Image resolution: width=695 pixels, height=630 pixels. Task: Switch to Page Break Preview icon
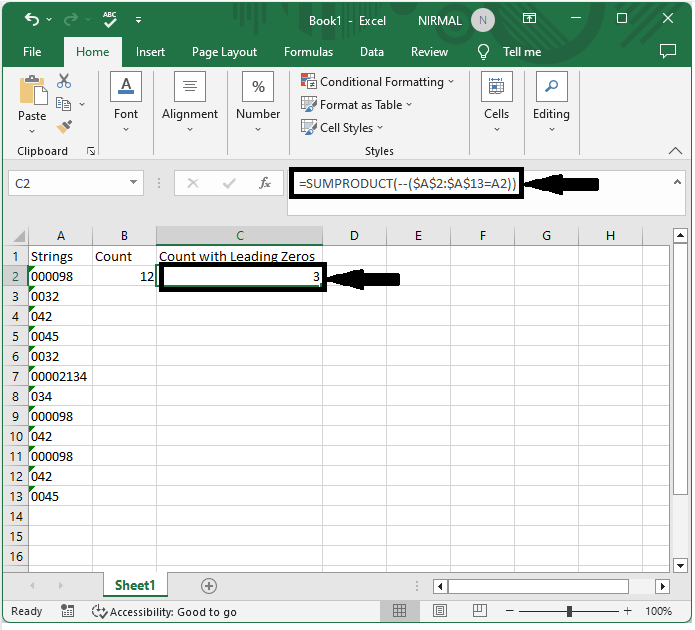coord(480,611)
